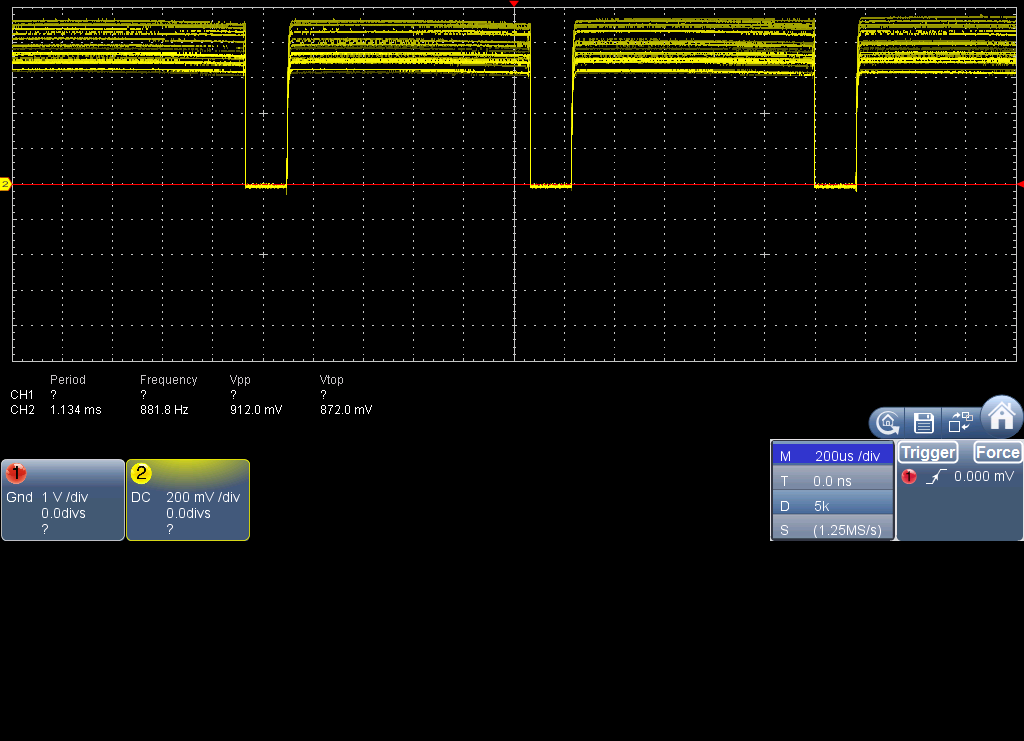Click the channel 2 200 mV /div scale
1024x741 pixels.
click(x=202, y=497)
